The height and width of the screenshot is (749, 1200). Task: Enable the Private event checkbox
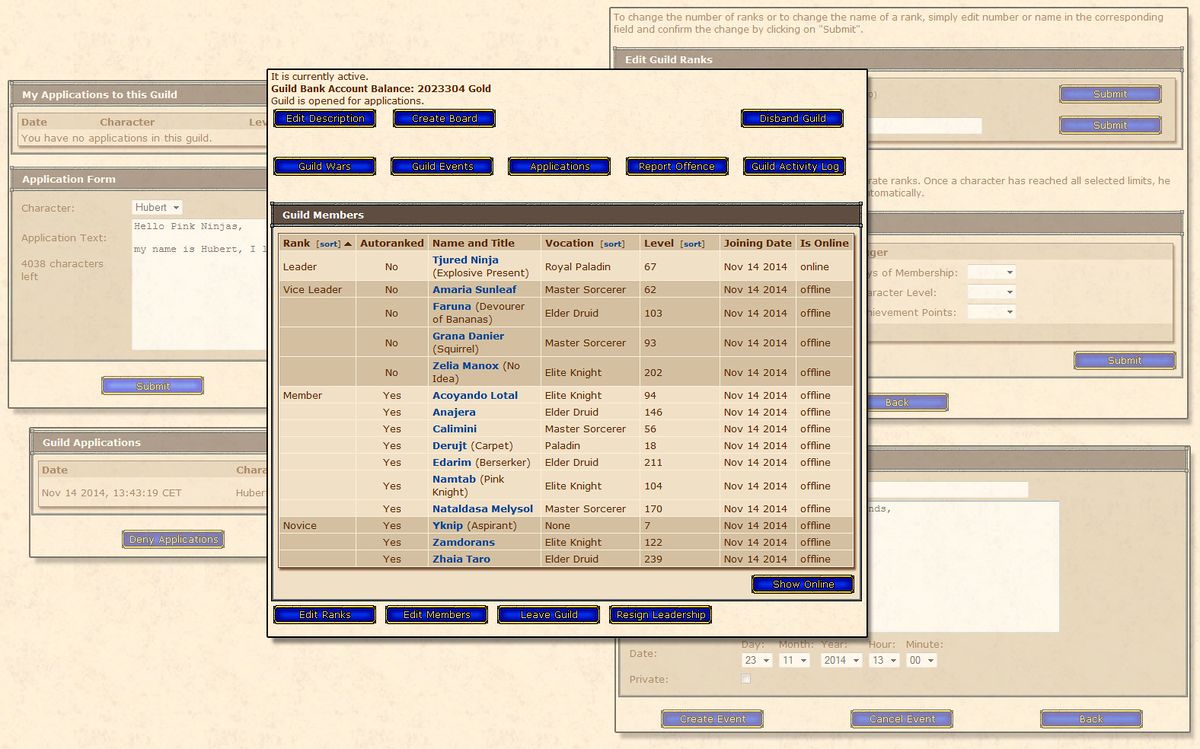point(744,678)
